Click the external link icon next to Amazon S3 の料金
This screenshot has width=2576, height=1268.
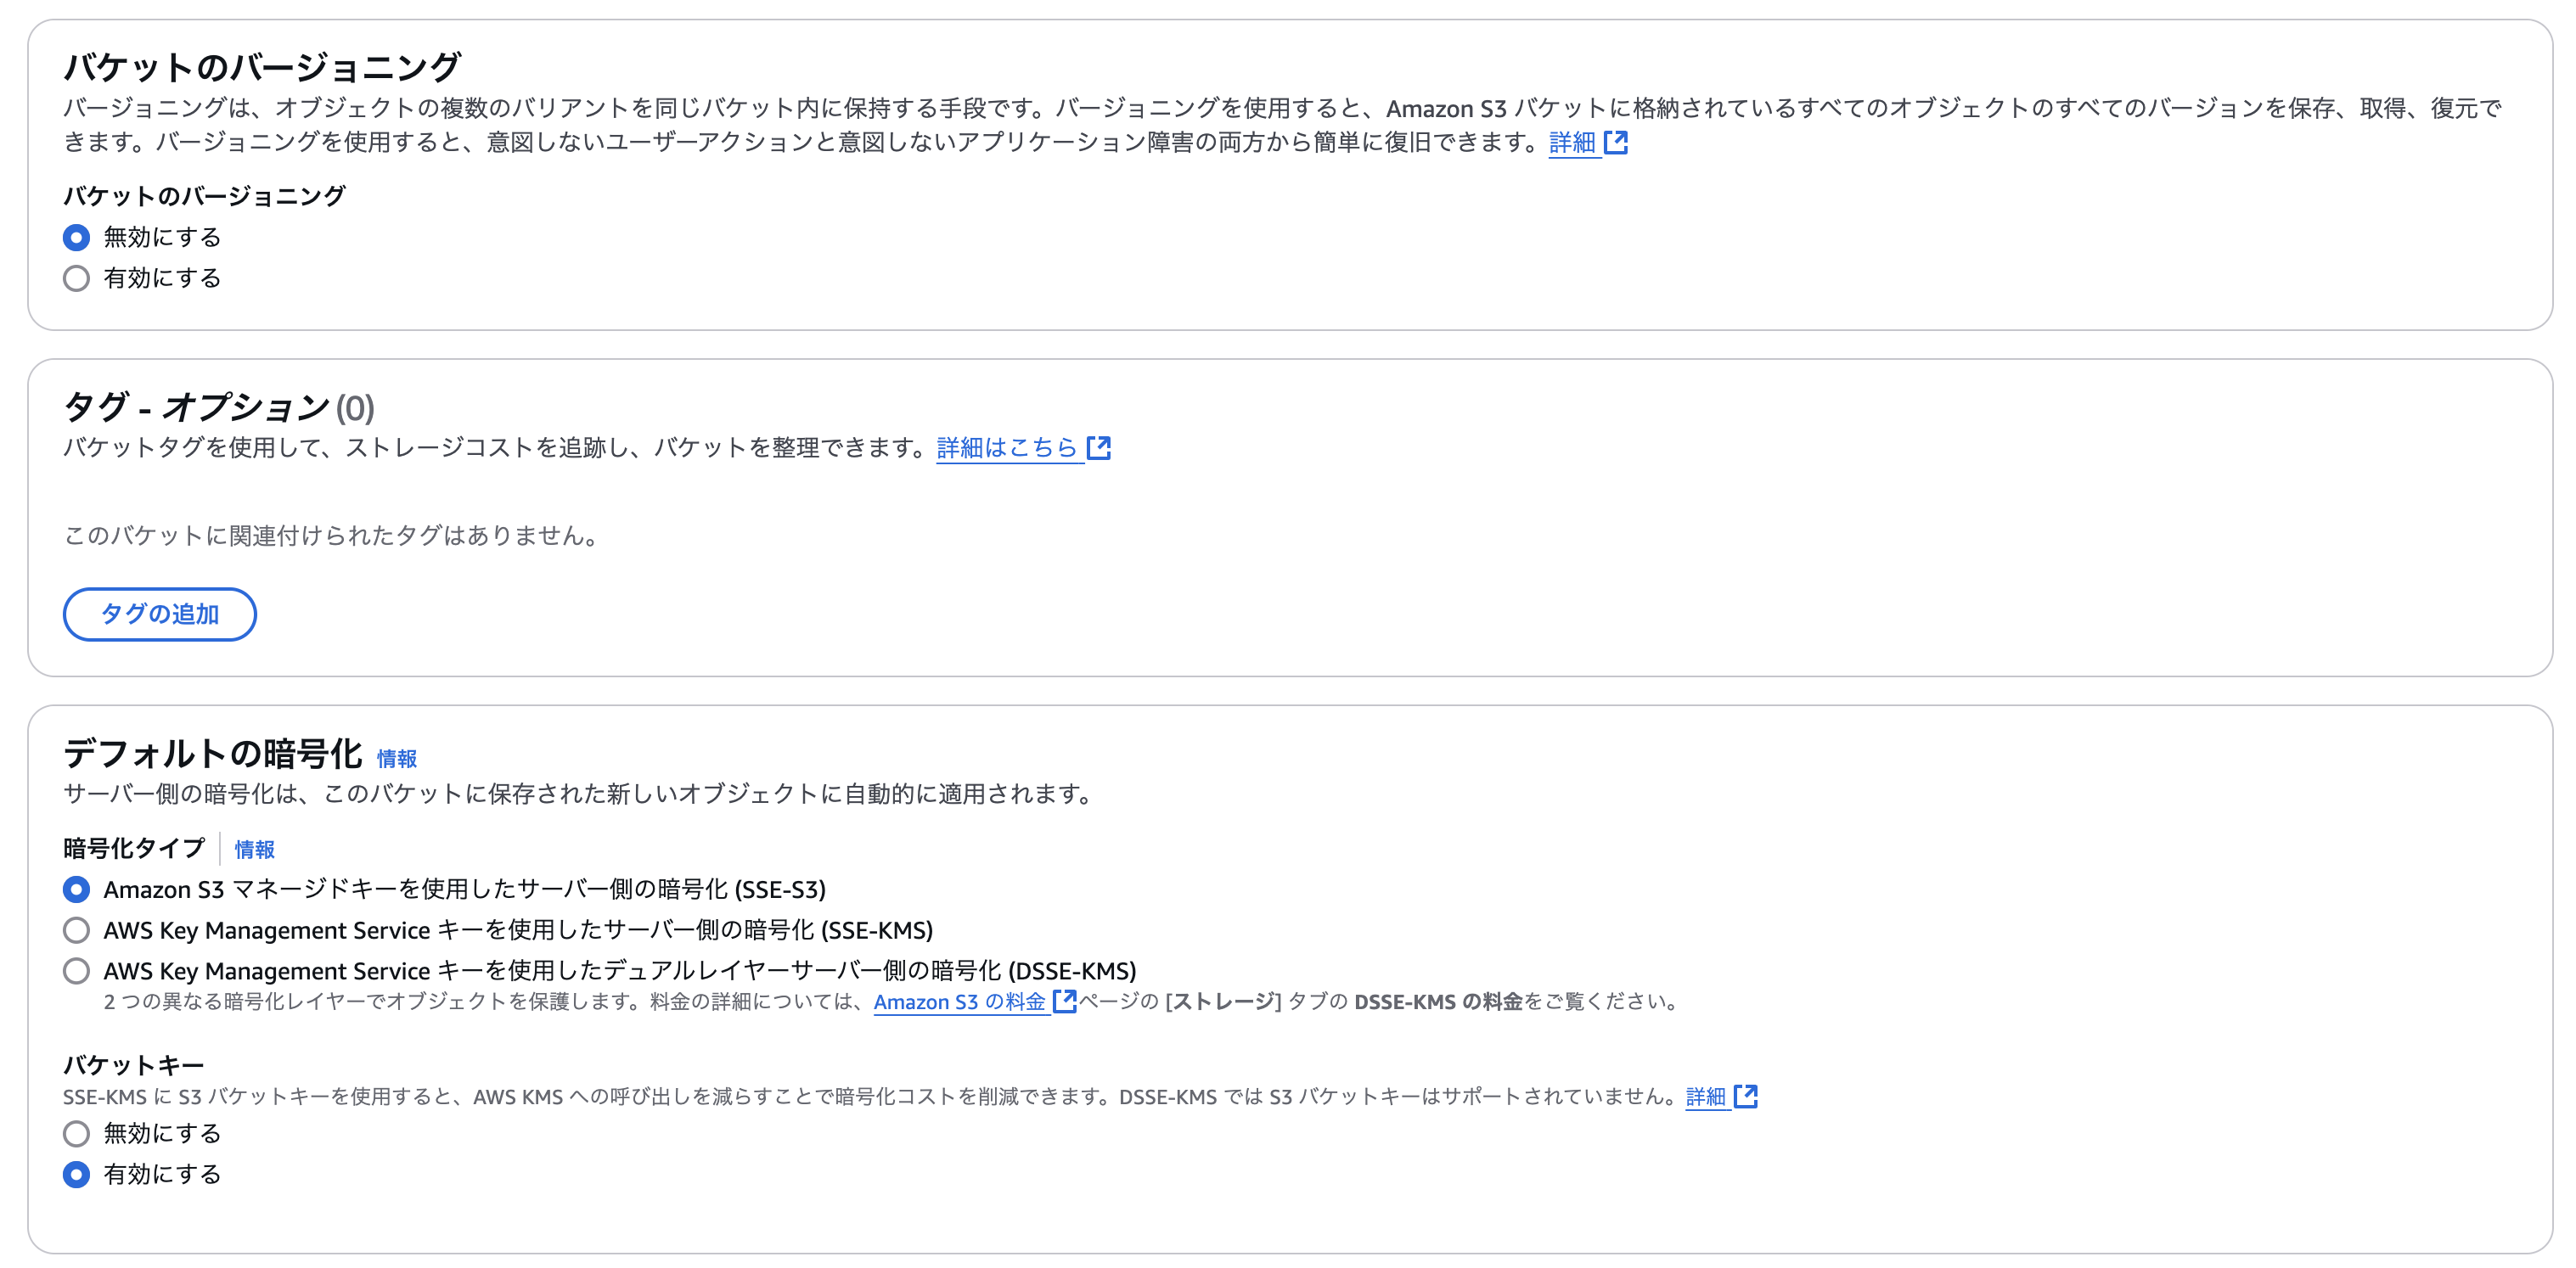[1063, 1001]
